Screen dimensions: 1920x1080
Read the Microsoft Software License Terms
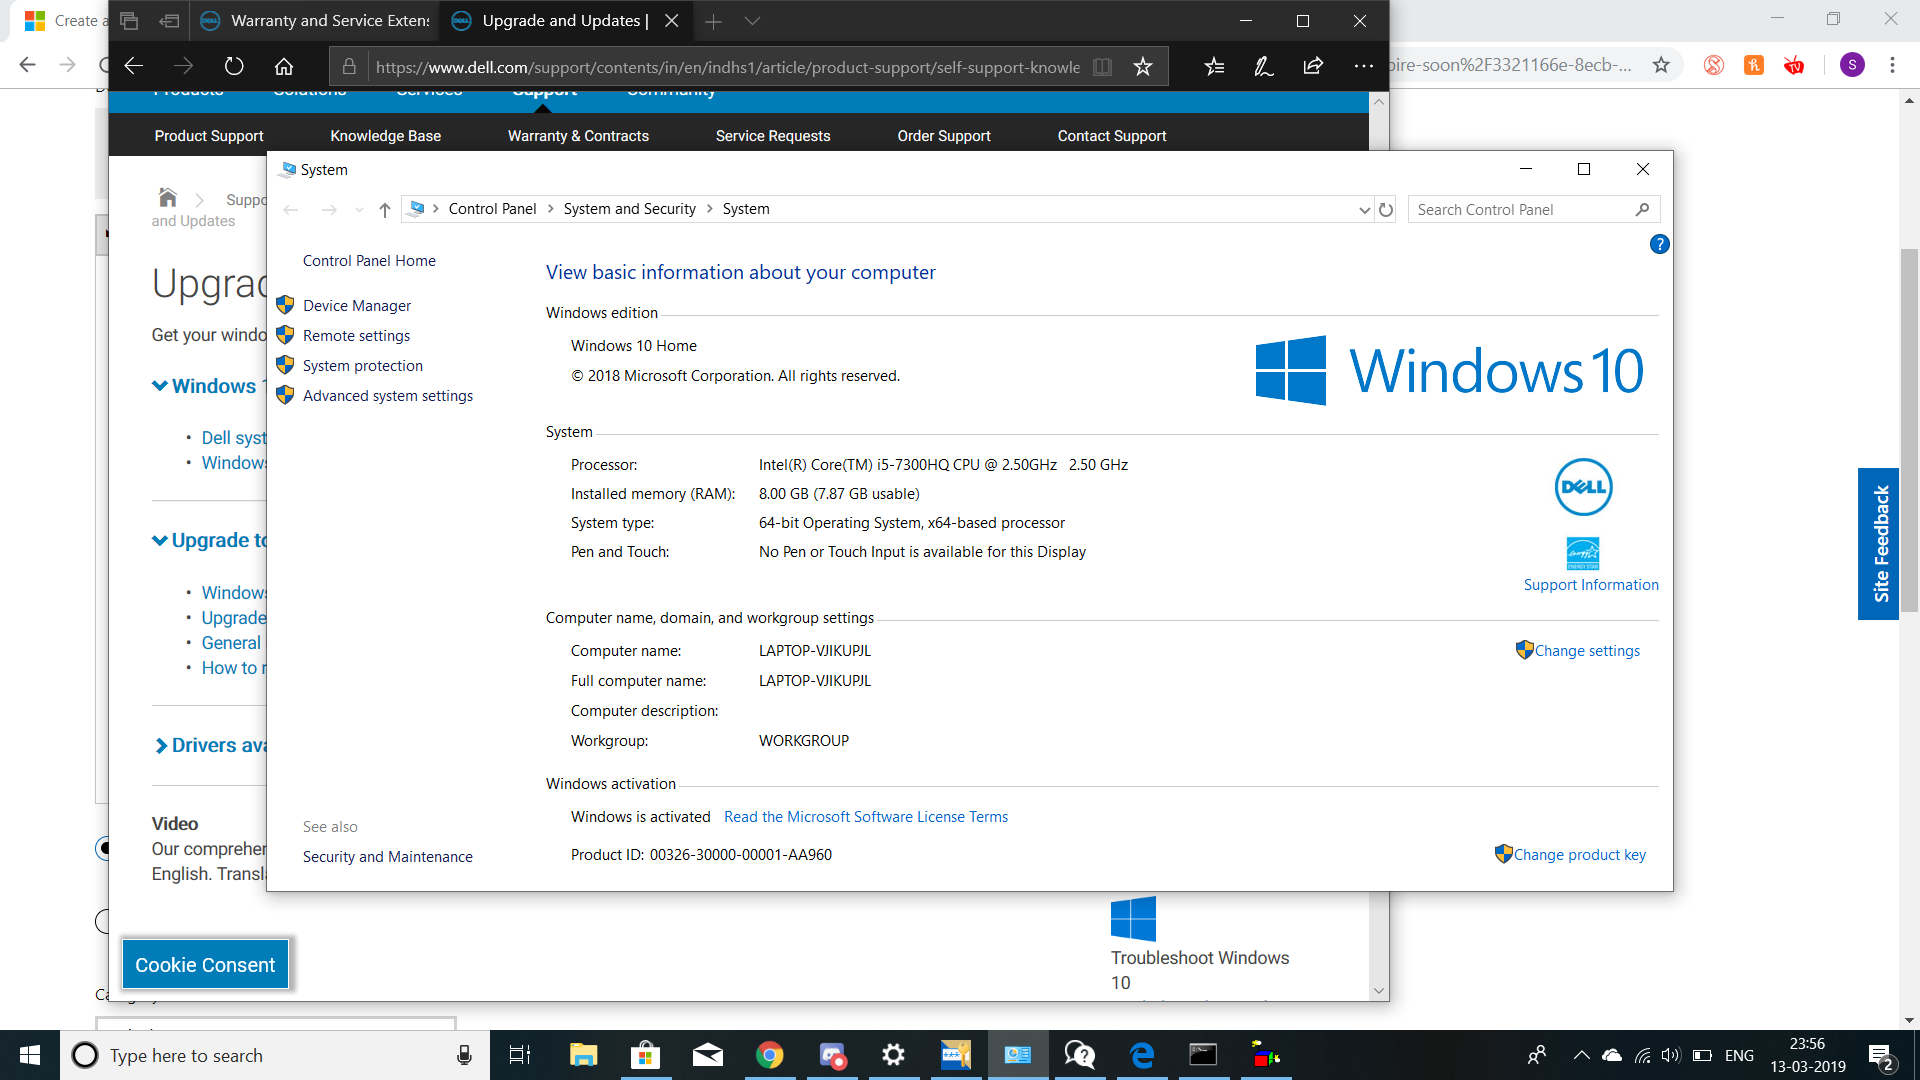tap(866, 816)
